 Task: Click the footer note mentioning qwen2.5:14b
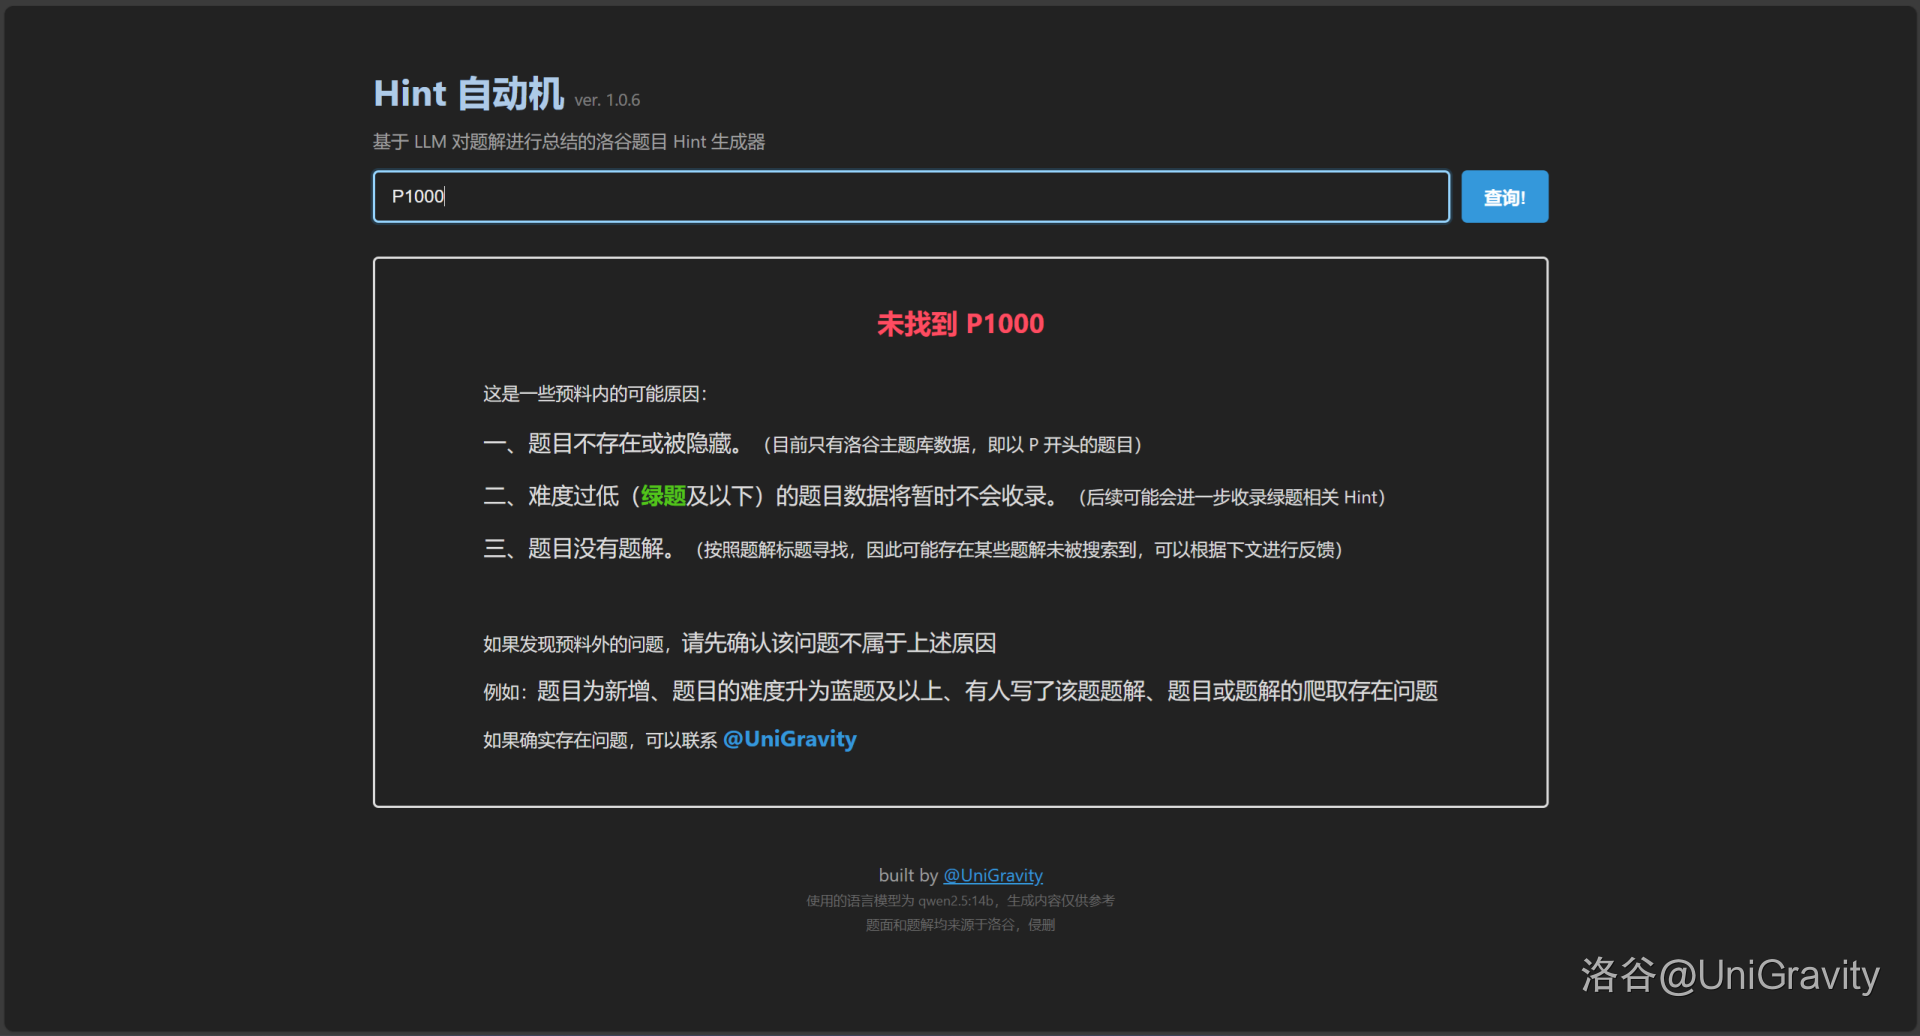(x=960, y=901)
